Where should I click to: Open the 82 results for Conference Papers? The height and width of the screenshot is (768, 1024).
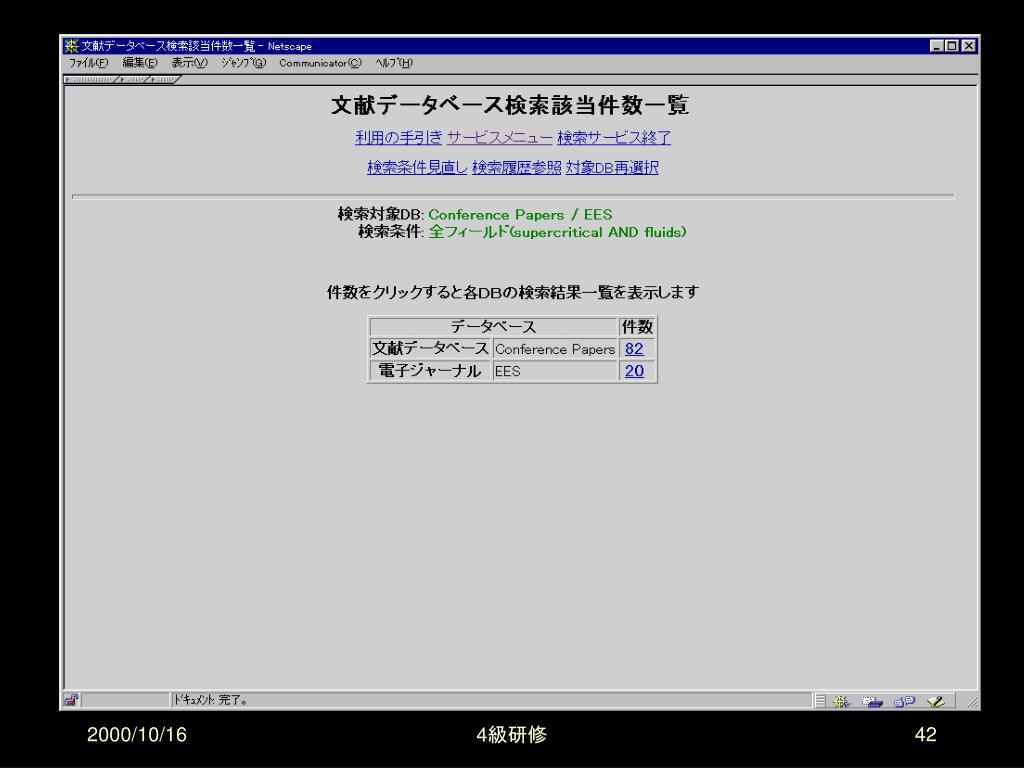coord(634,349)
